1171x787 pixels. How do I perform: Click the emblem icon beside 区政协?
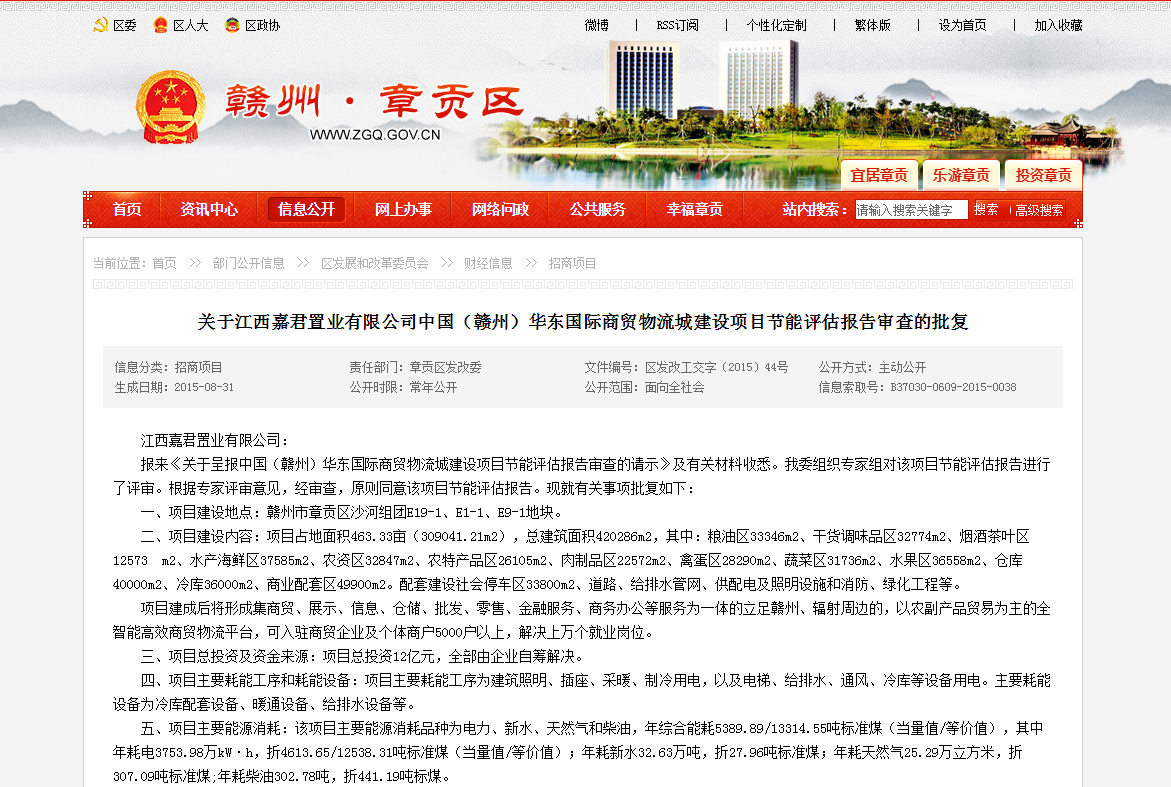[232, 25]
